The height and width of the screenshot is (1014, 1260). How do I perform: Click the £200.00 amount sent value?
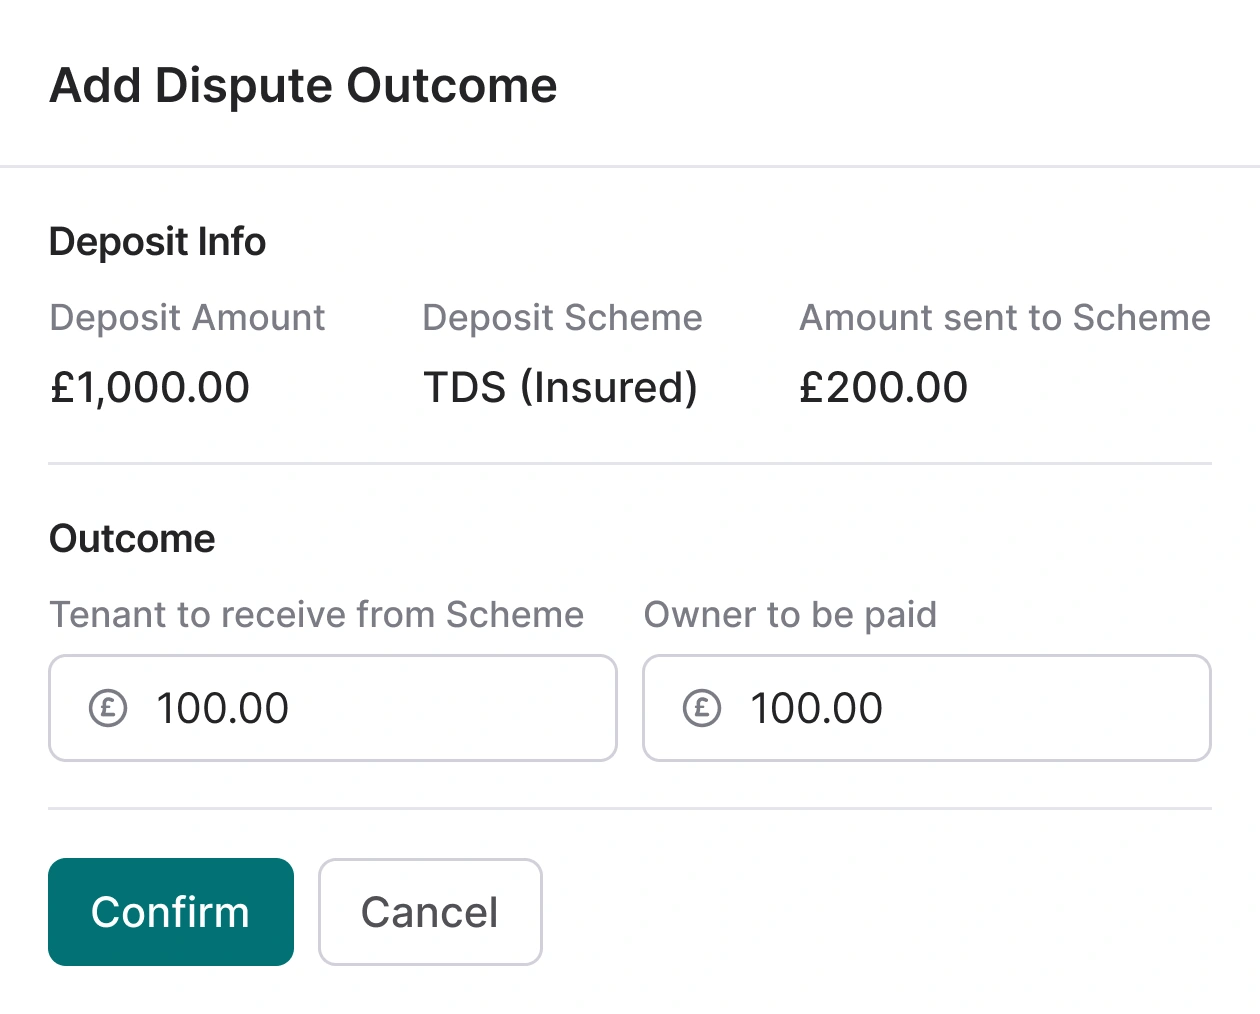(x=883, y=387)
